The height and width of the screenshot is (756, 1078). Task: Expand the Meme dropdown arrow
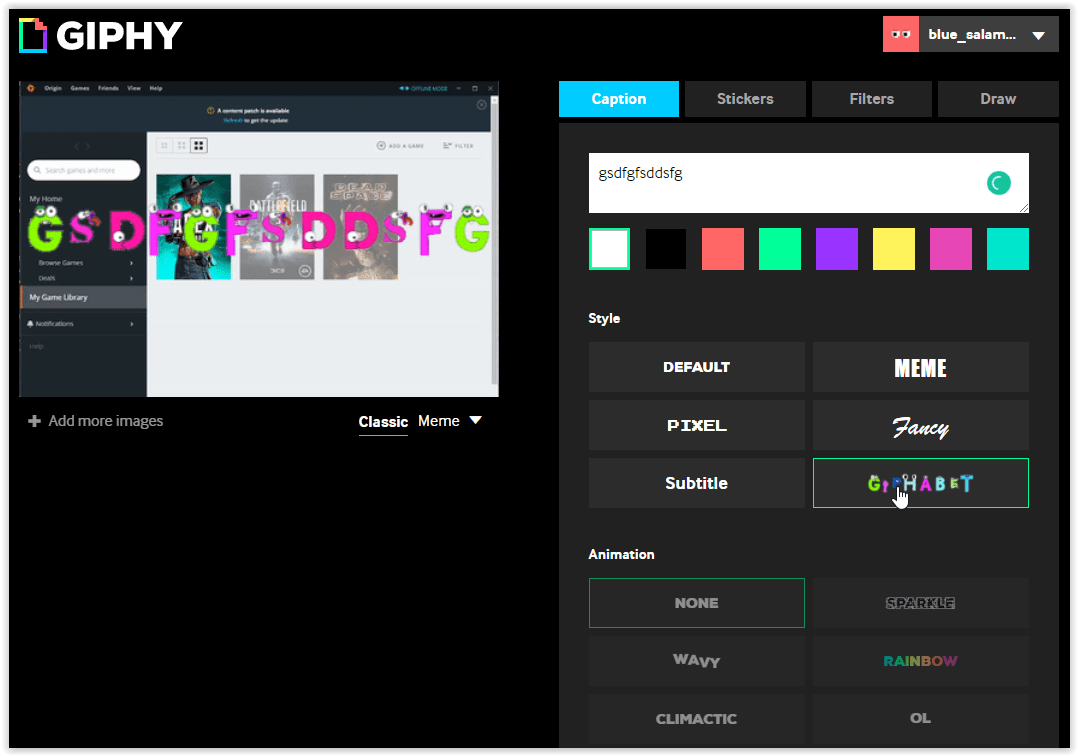[476, 421]
